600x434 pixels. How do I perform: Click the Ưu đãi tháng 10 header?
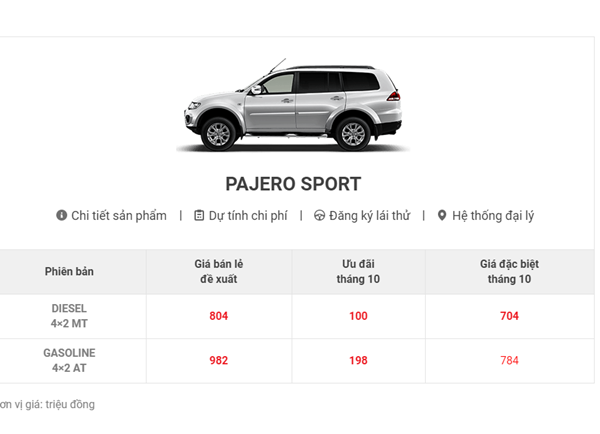point(358,272)
